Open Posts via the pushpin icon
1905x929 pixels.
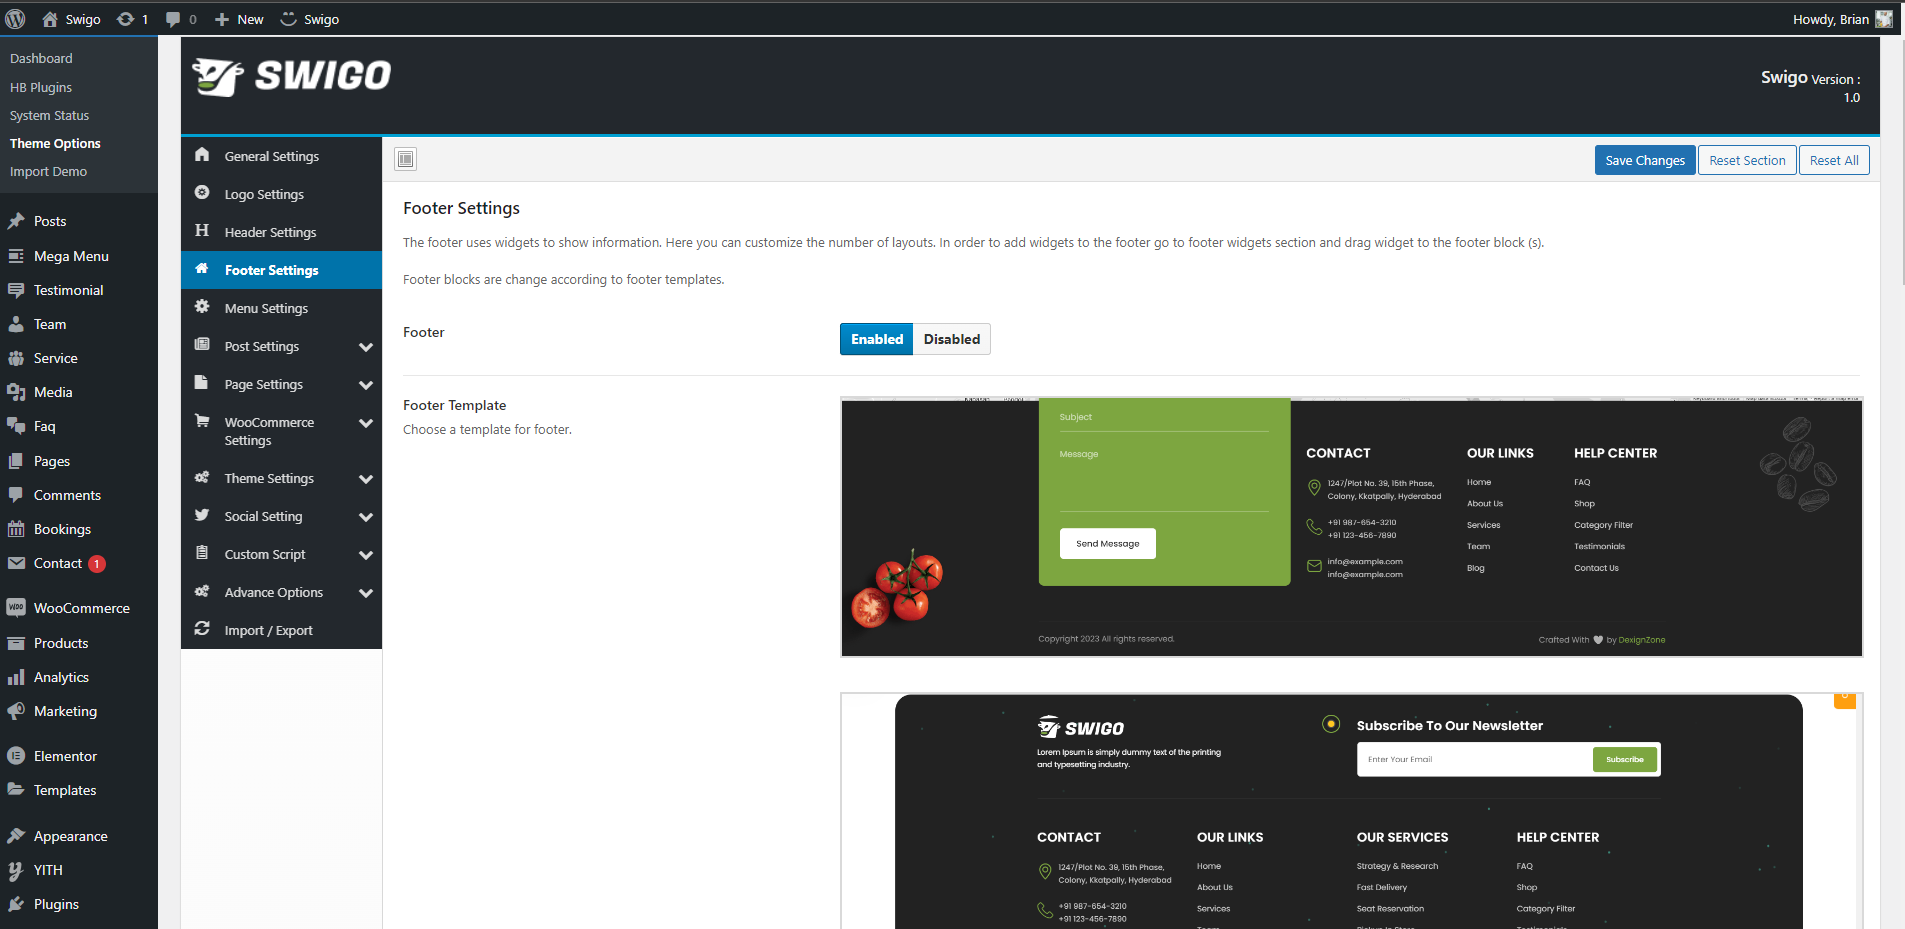pos(16,221)
